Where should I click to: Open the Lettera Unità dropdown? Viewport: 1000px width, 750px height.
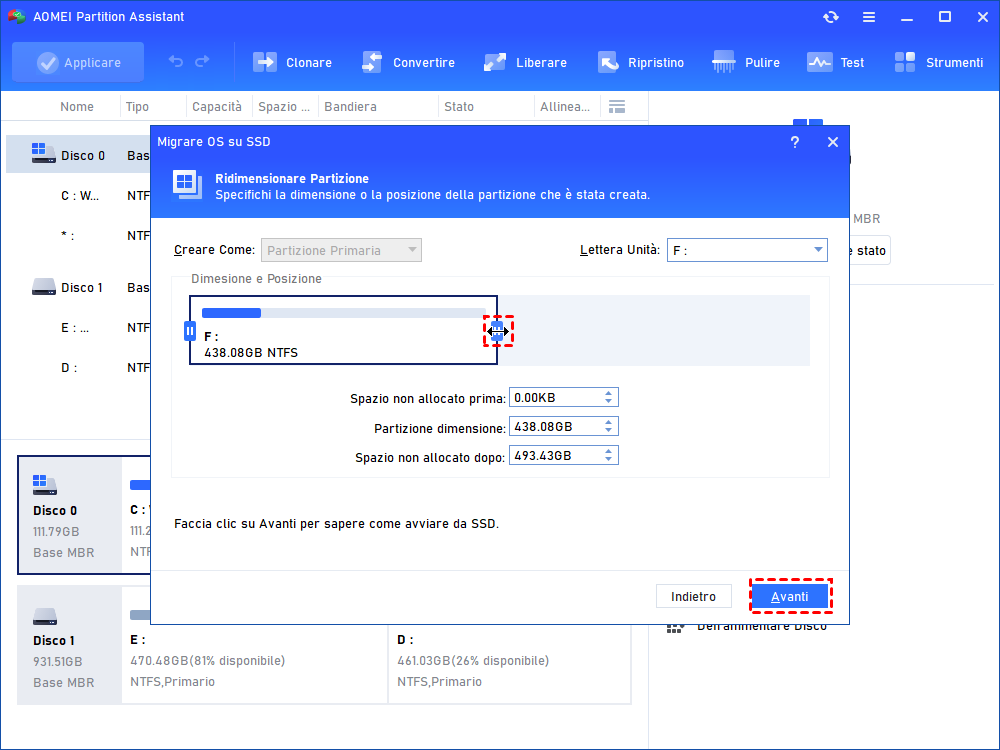[747, 250]
